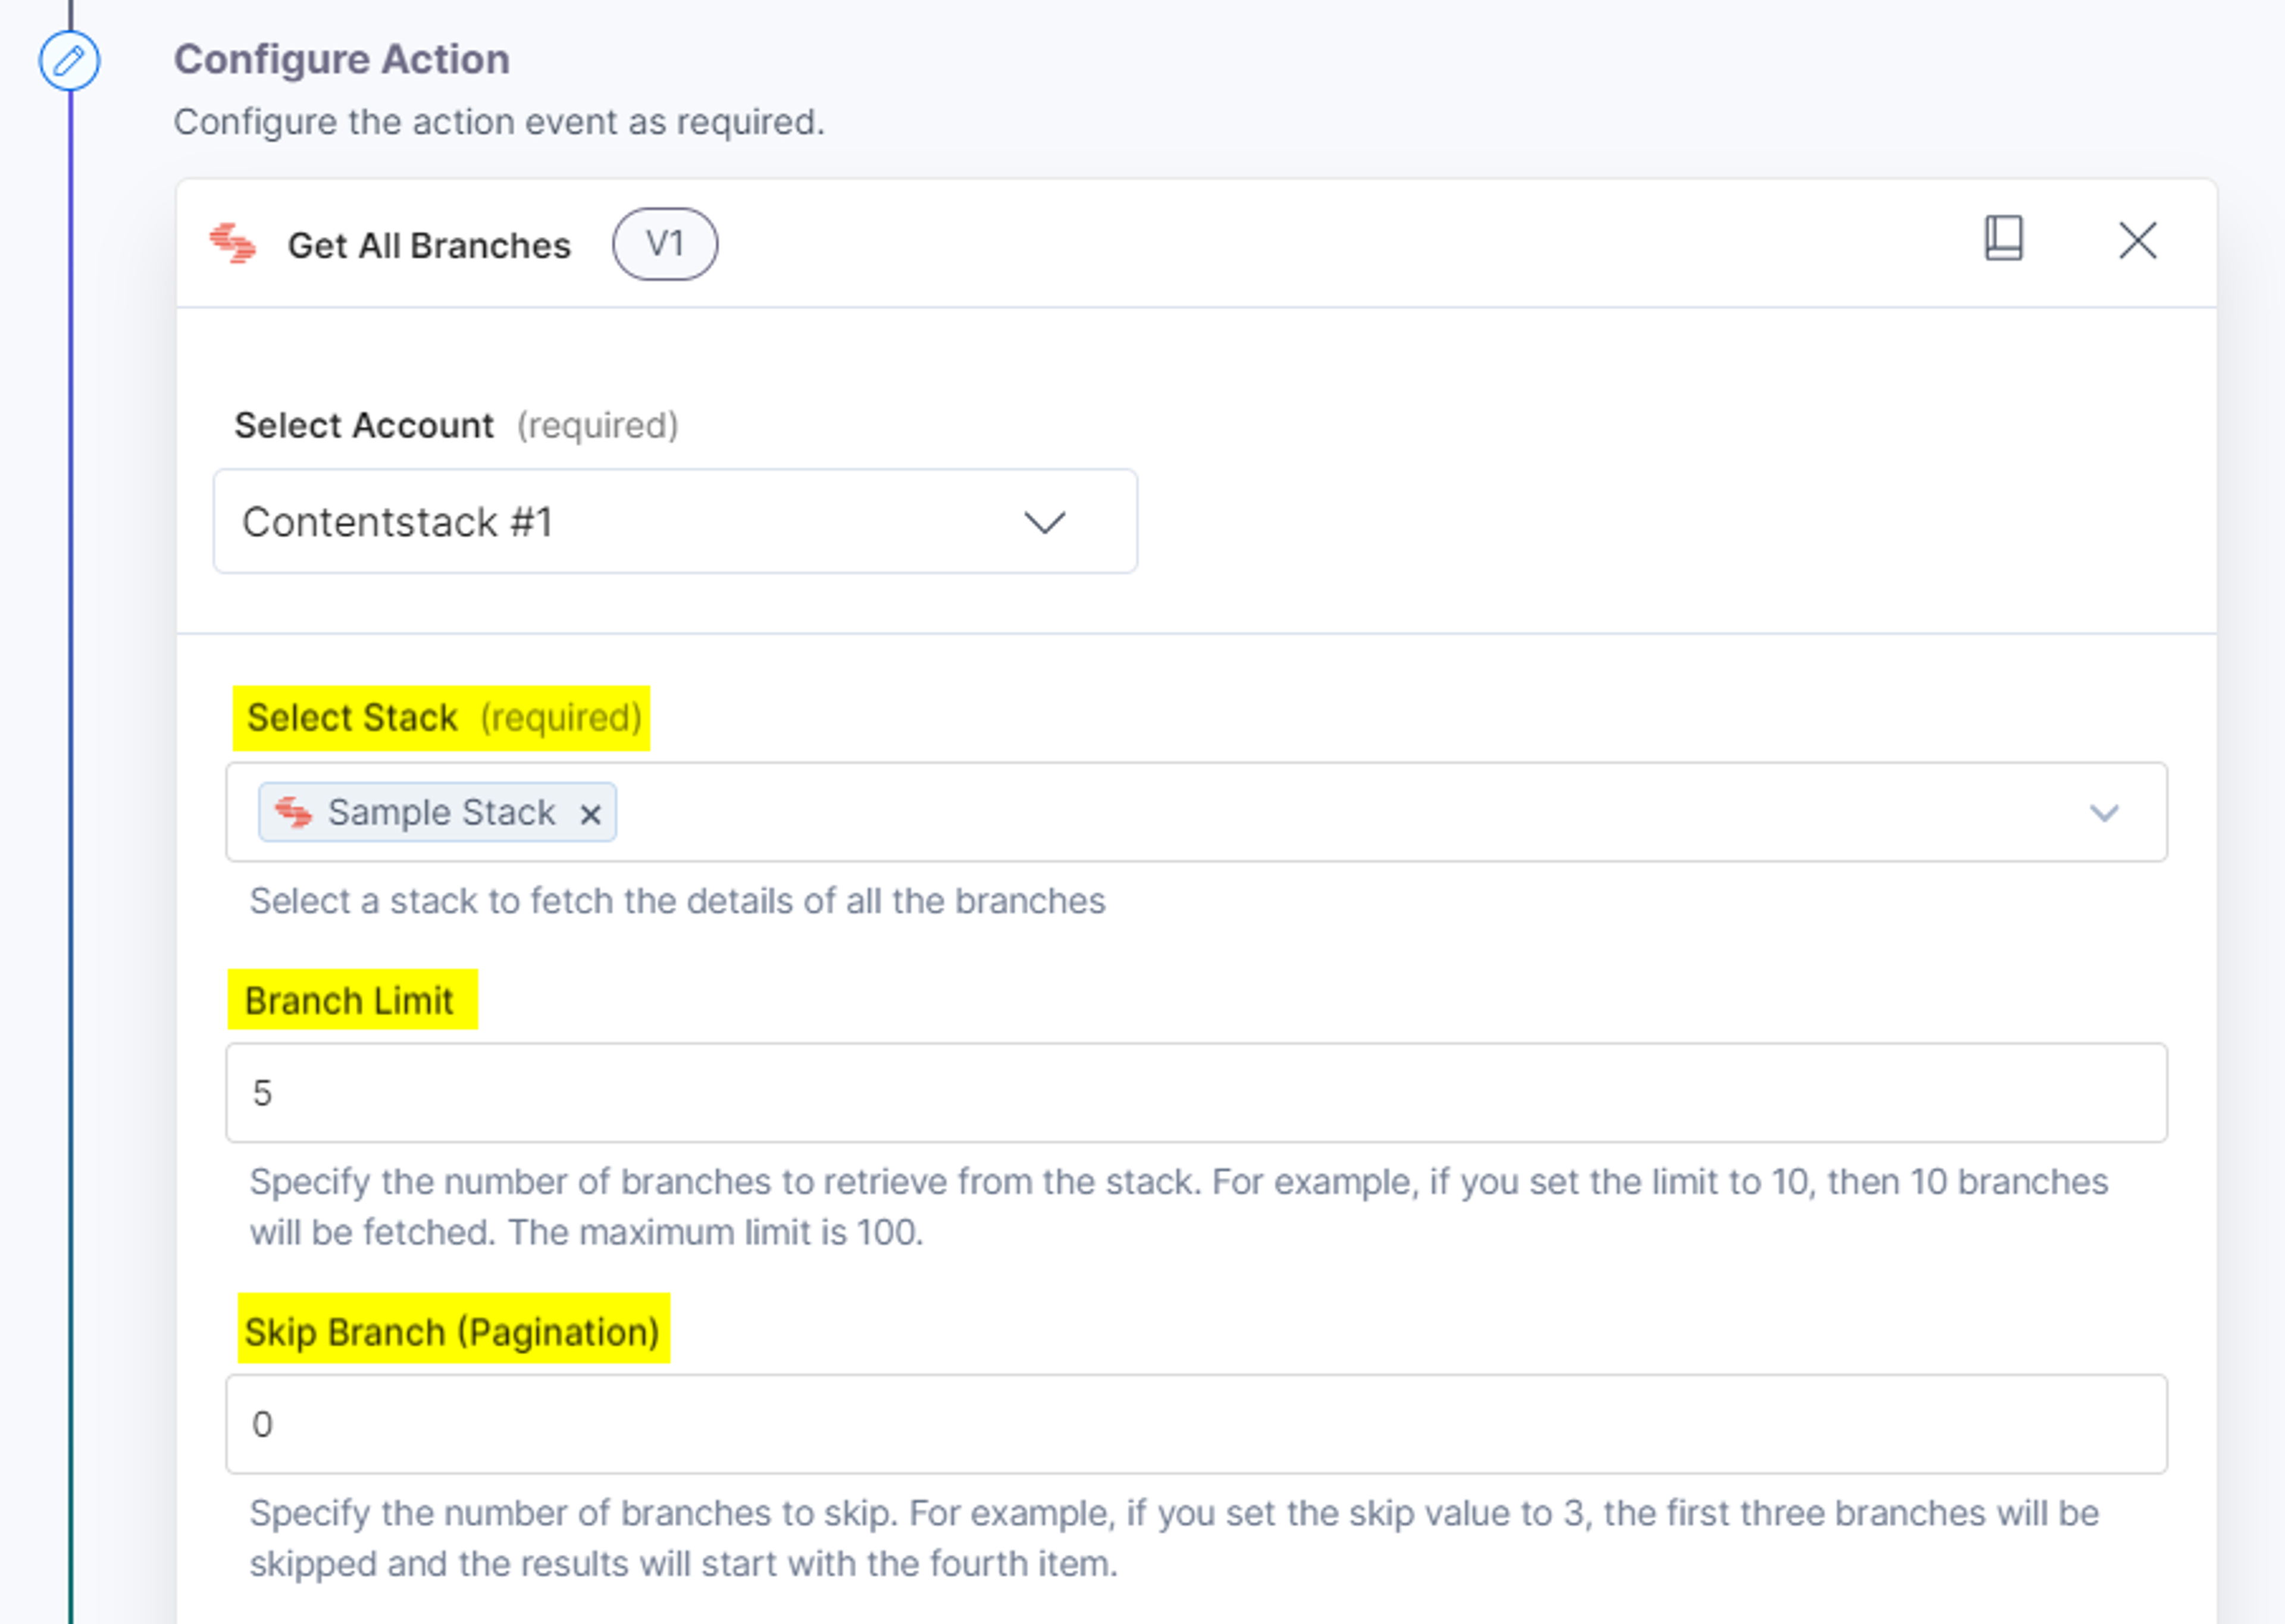Click the V1 version badge
The image size is (2285, 1624).
pyautogui.click(x=665, y=244)
